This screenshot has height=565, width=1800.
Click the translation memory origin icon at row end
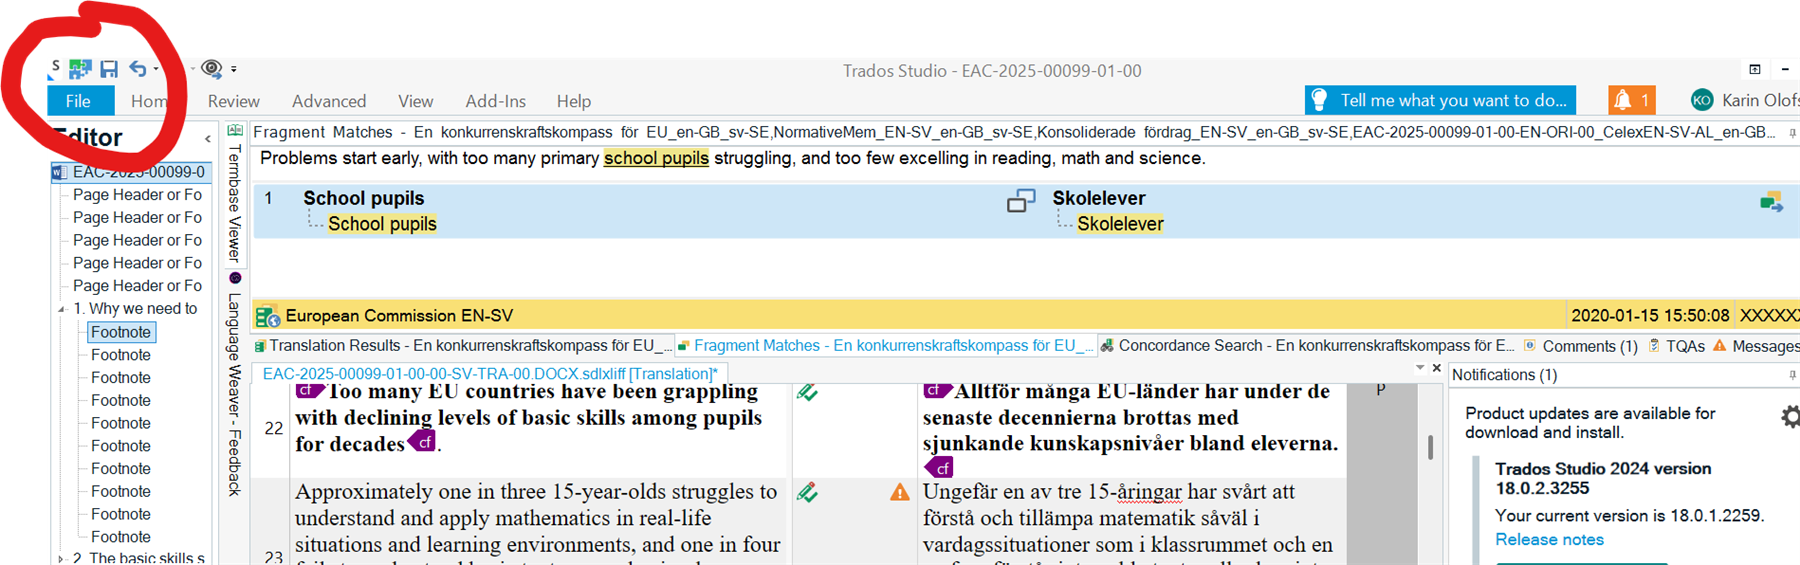click(1772, 203)
